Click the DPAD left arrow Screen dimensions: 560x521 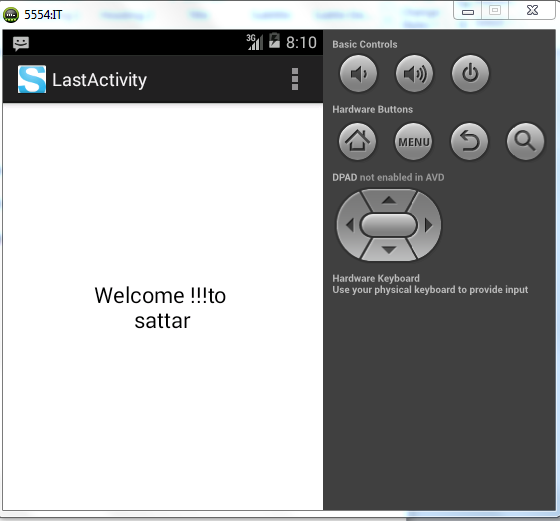click(x=349, y=225)
